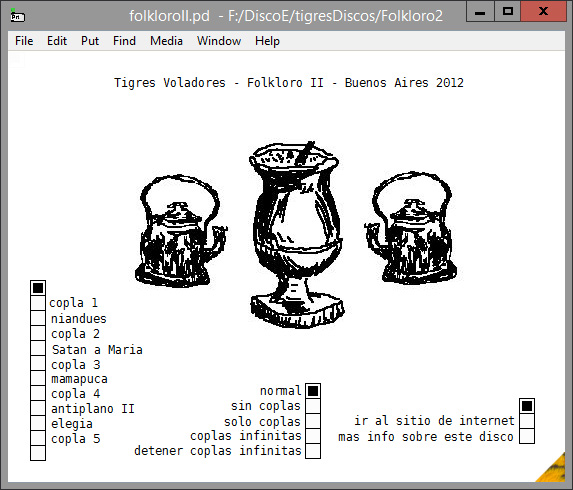This screenshot has width=573, height=490.
Task: Activate coplas infinitas option
Action: [x=313, y=436]
